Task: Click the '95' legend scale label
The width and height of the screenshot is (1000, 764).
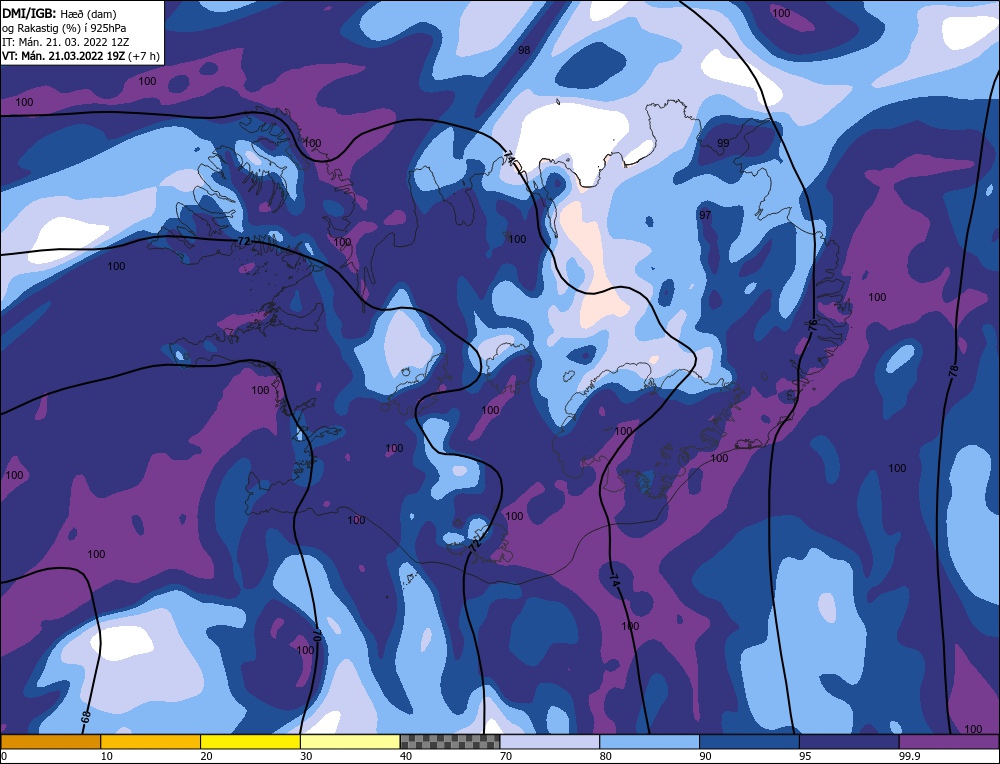Action: coord(805,756)
